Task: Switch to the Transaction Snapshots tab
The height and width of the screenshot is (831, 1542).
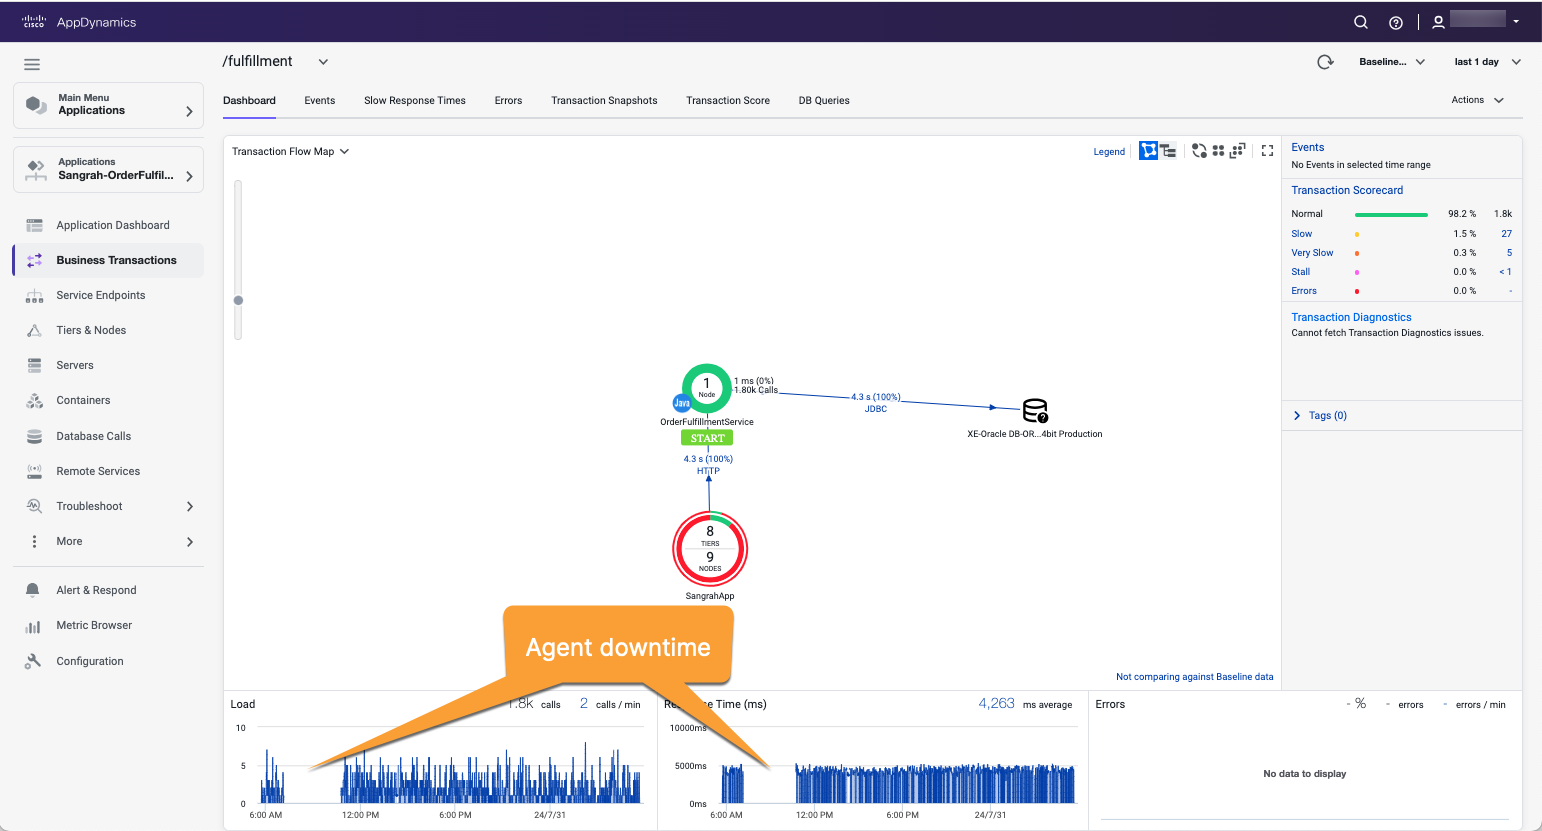Action: pyautogui.click(x=604, y=100)
